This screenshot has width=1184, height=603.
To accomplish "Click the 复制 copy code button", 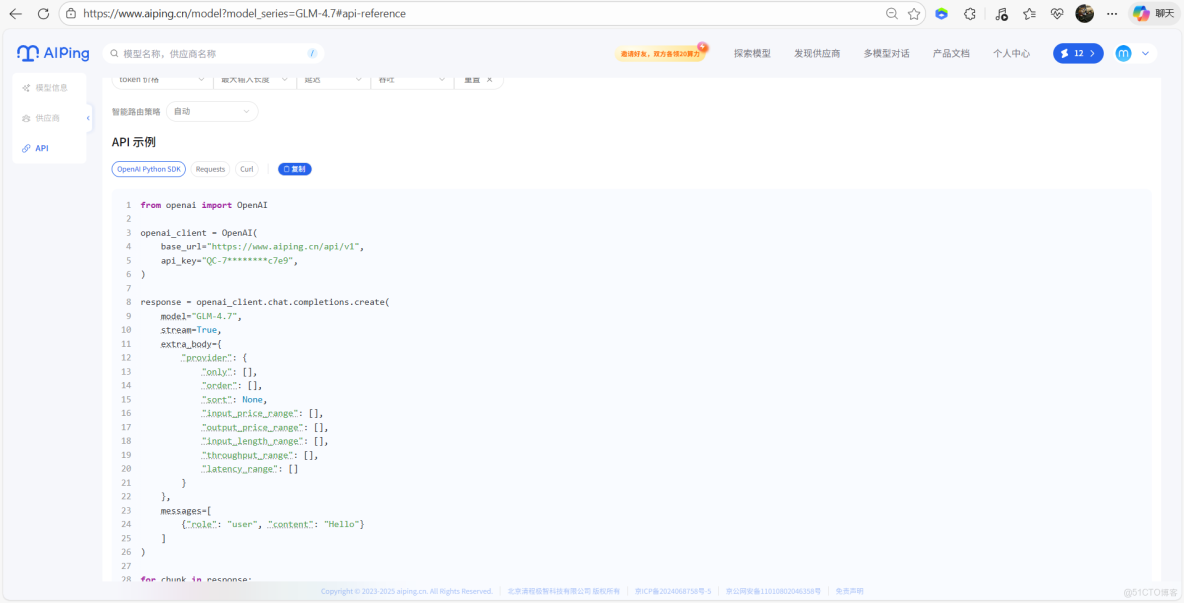I will [x=294, y=169].
